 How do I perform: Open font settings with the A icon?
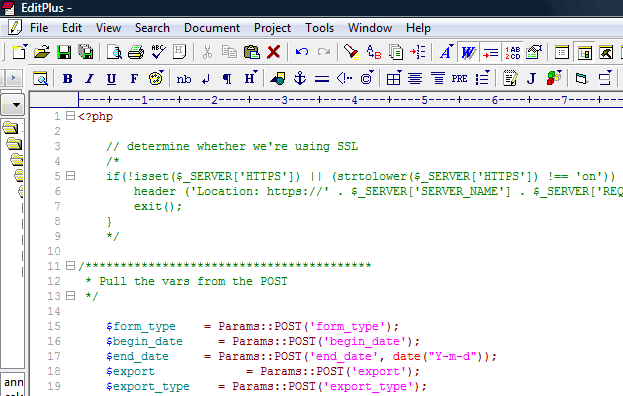click(447, 52)
